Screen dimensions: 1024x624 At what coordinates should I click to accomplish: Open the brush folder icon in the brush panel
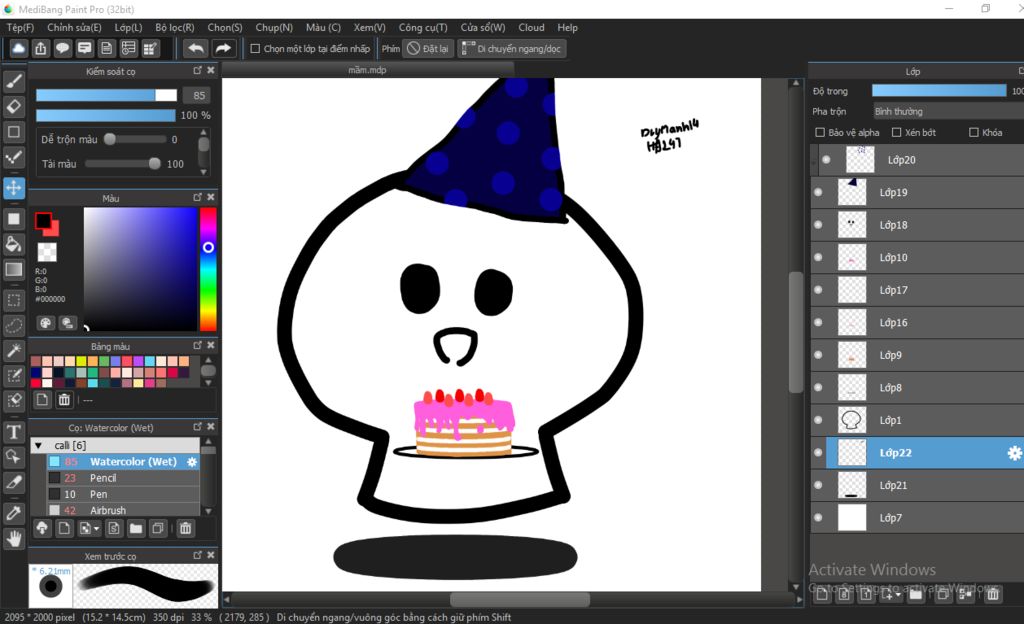pyautogui.click(x=136, y=528)
